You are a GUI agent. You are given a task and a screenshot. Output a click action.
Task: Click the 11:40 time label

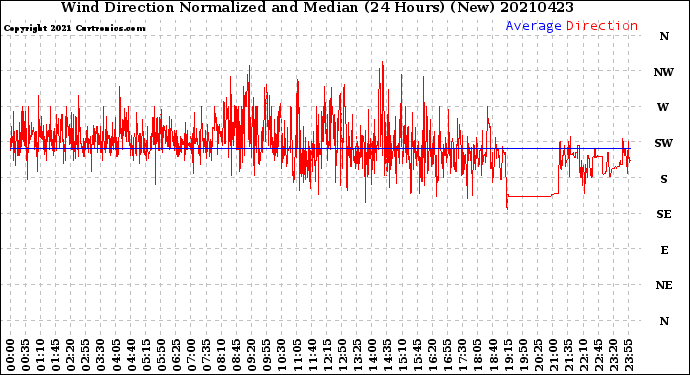coord(312,355)
